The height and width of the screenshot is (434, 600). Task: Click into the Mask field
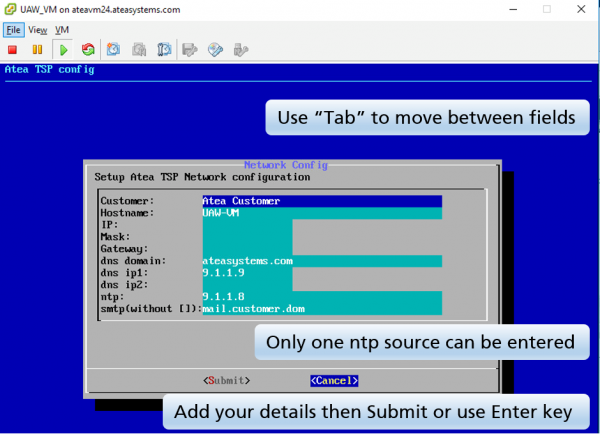(248, 237)
